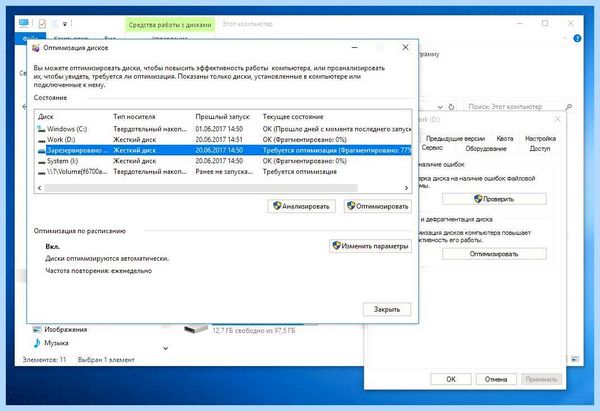
Task: Select Windows (C:) disk row
Action: [223, 129]
